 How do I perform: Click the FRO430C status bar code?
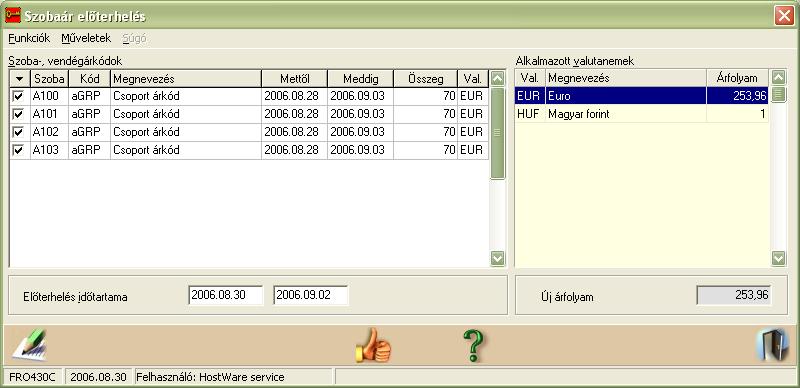coord(34,377)
